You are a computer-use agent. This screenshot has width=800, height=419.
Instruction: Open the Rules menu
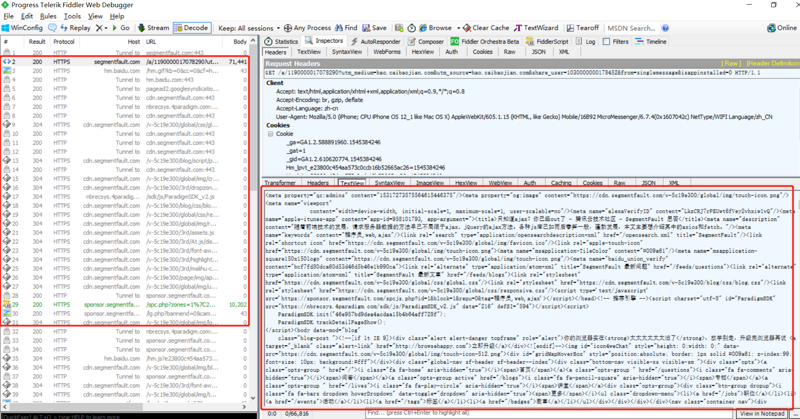pyautogui.click(x=48, y=16)
